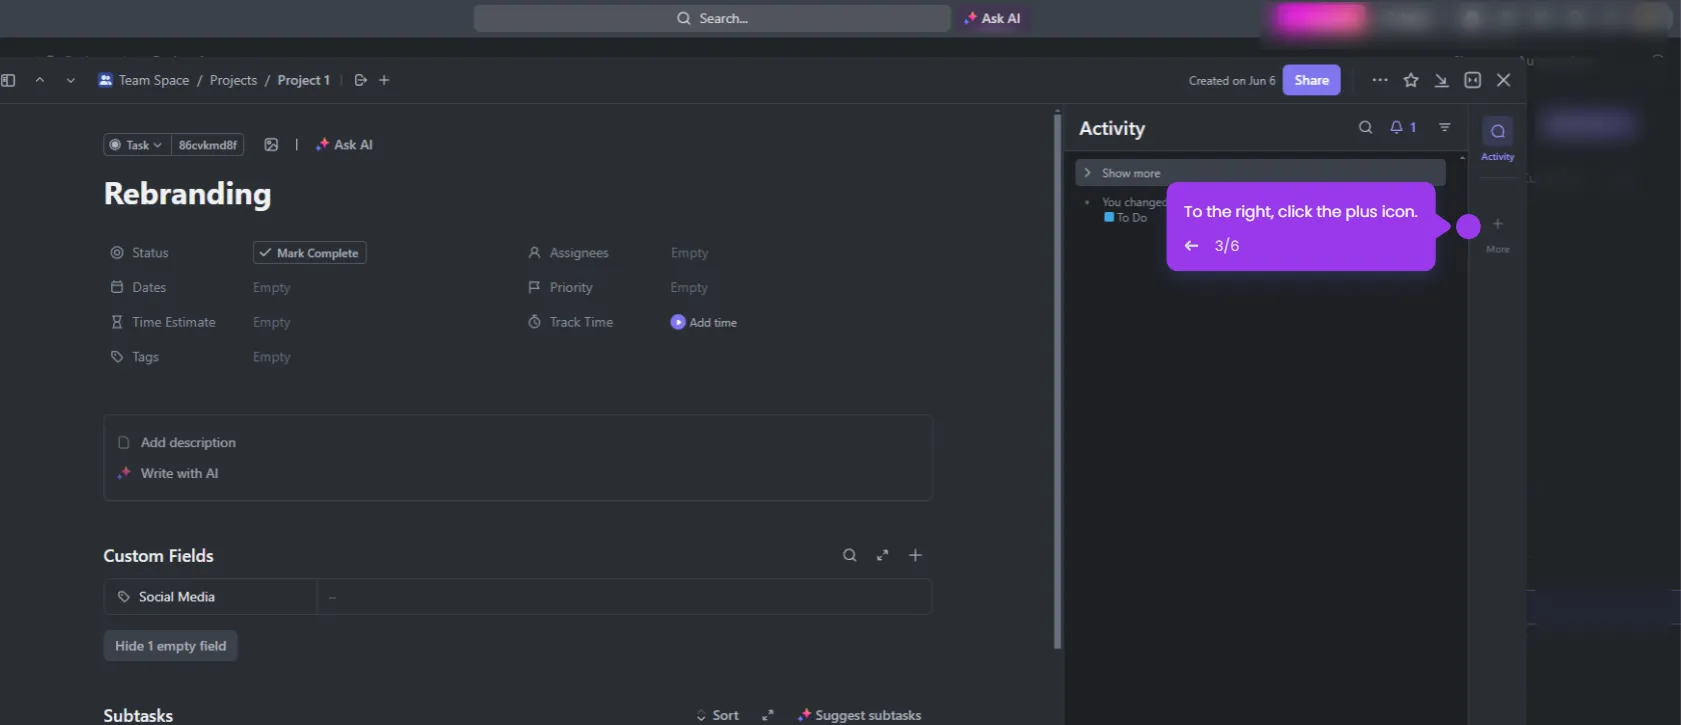Copy the task ID 86cvkmd8f
The width and height of the screenshot is (1681, 725).
pos(208,145)
